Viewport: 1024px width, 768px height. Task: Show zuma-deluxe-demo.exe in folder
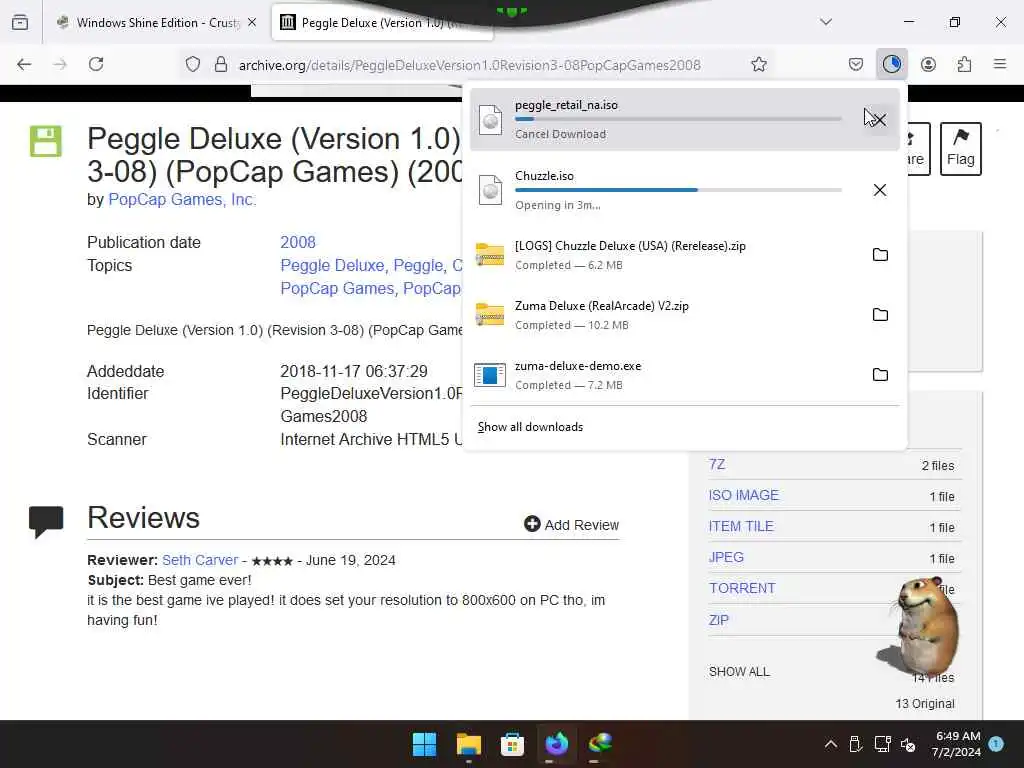(880, 375)
